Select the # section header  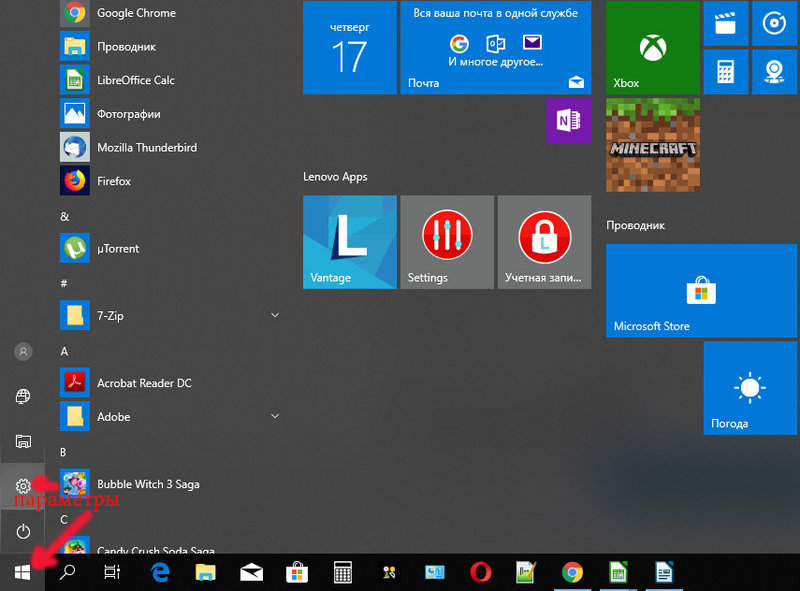(x=64, y=283)
